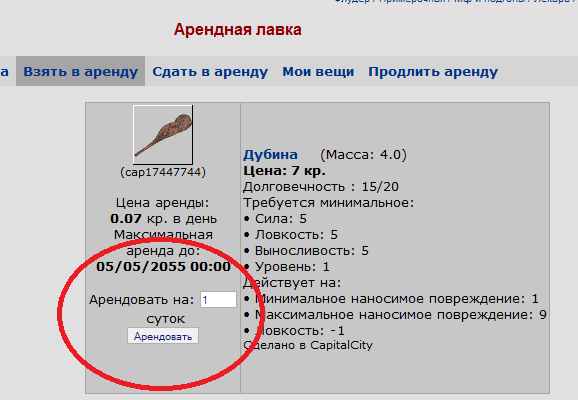Select the item ID cap17447744

[163, 172]
